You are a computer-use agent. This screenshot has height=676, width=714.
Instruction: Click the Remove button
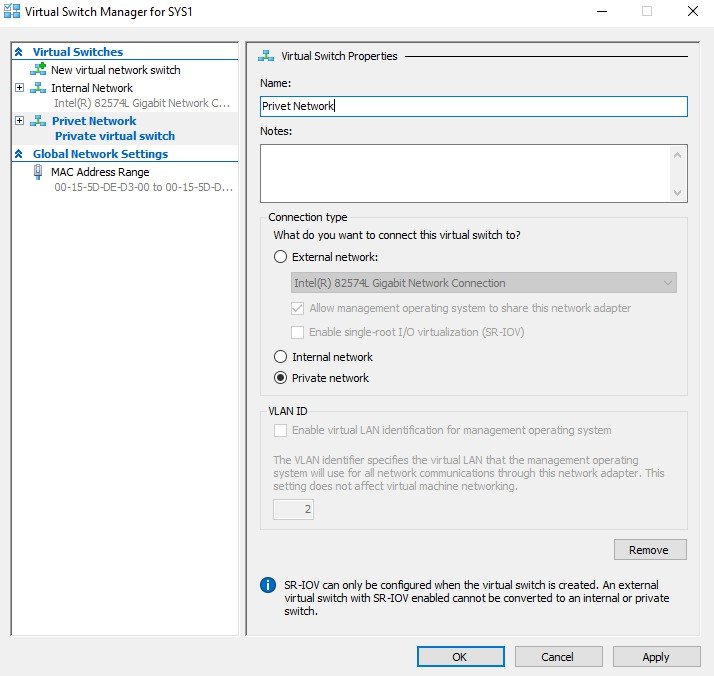[650, 550]
